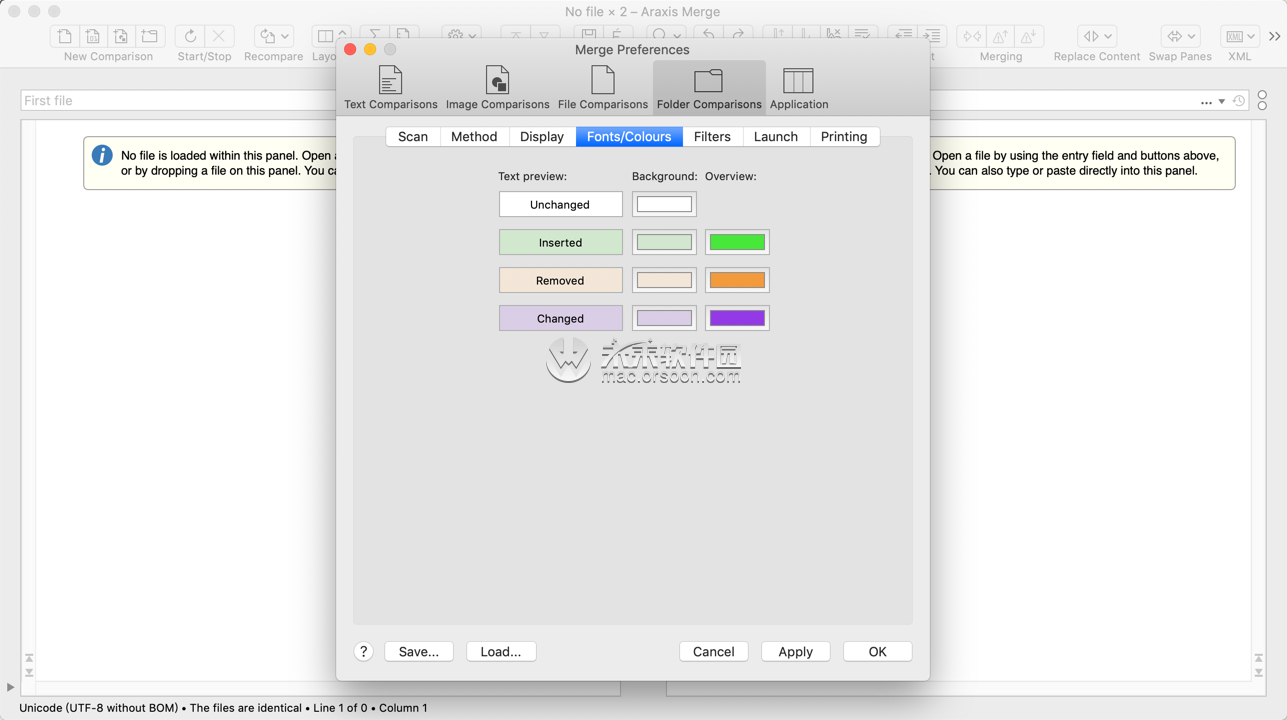Image resolution: width=1287 pixels, height=720 pixels.
Task: Click the ellipsis browse button in right file field
Action: click(x=1206, y=102)
